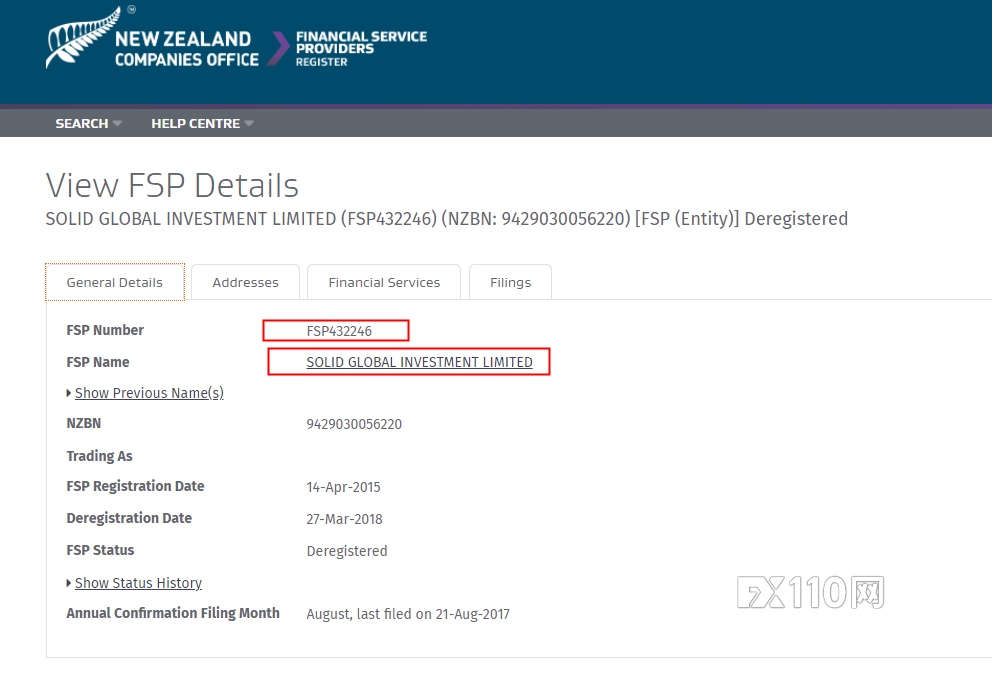The height and width of the screenshot is (679, 992).
Task: Click the dropdown arrow next to SEARCH
Action: tap(117, 123)
